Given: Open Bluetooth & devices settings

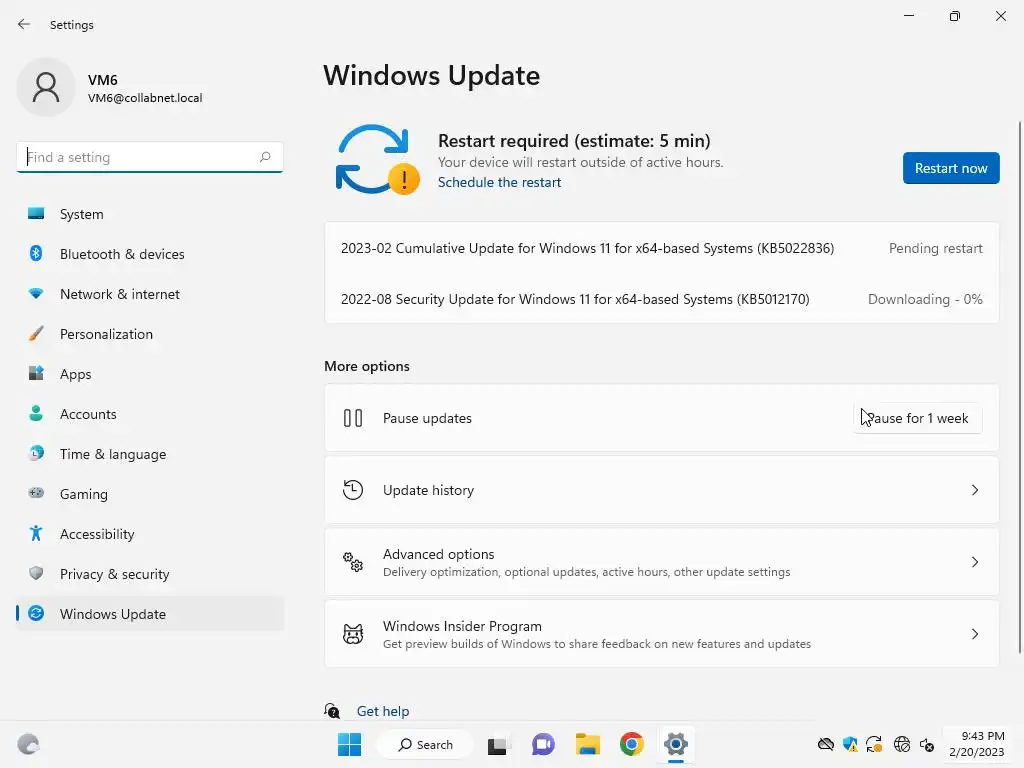Looking at the screenshot, I should (150, 254).
